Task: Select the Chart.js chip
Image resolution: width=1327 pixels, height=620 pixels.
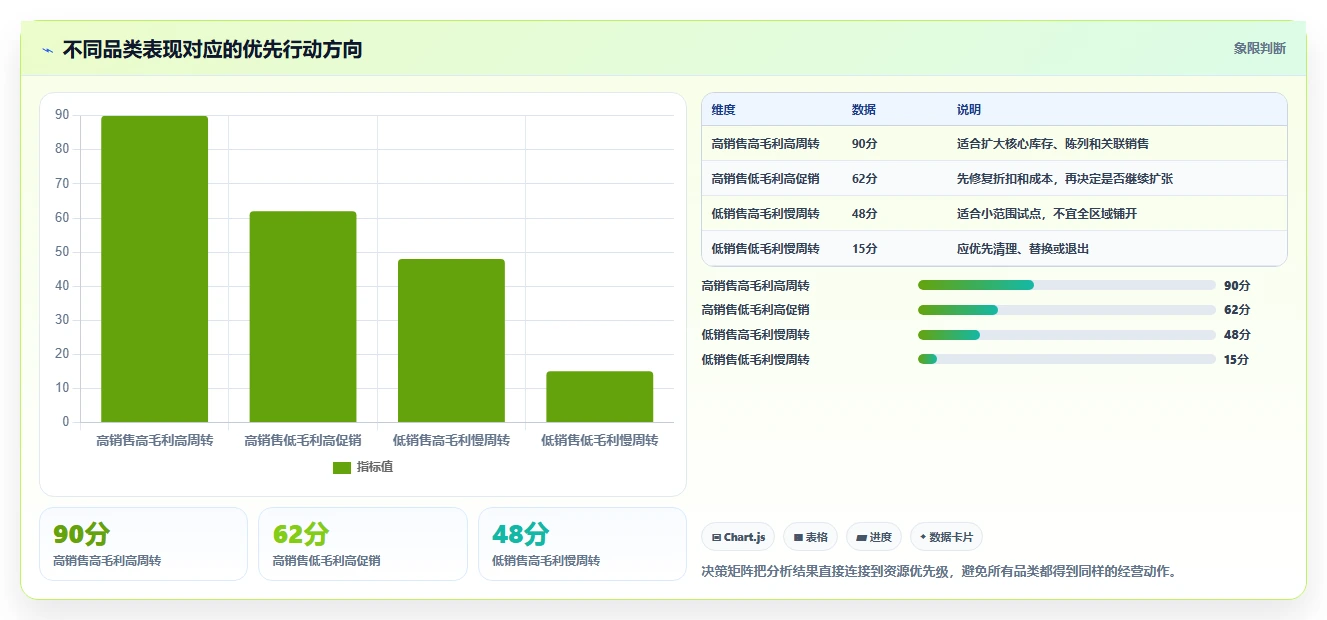Action: tap(738, 537)
